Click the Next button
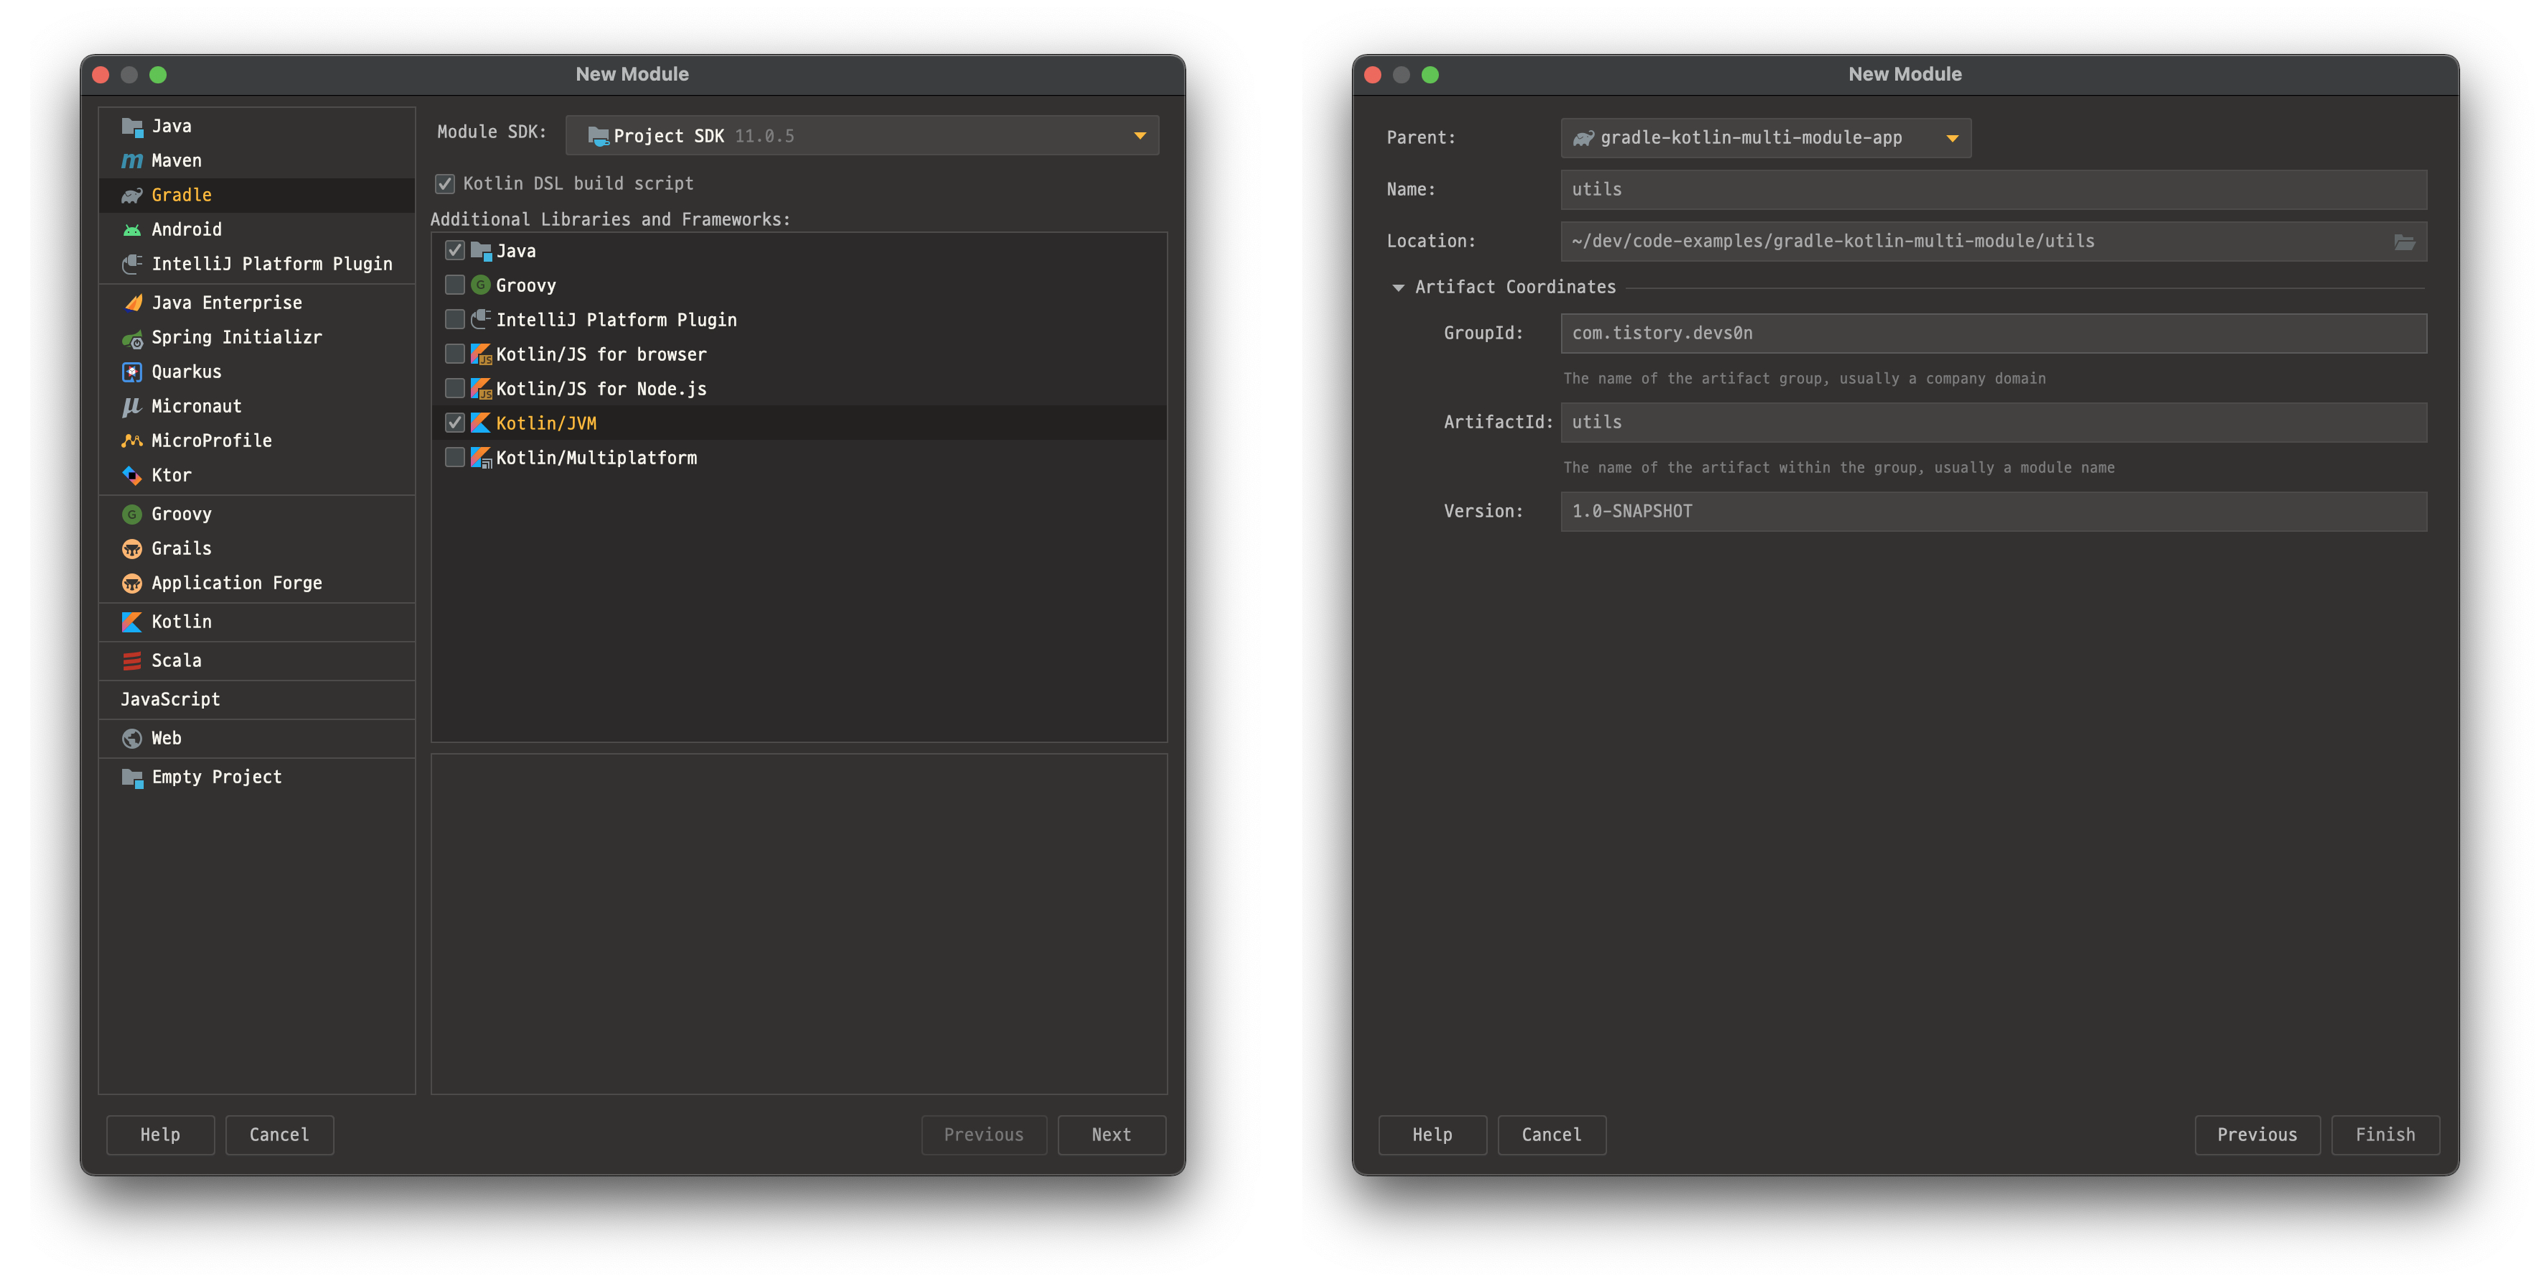 [1111, 1135]
